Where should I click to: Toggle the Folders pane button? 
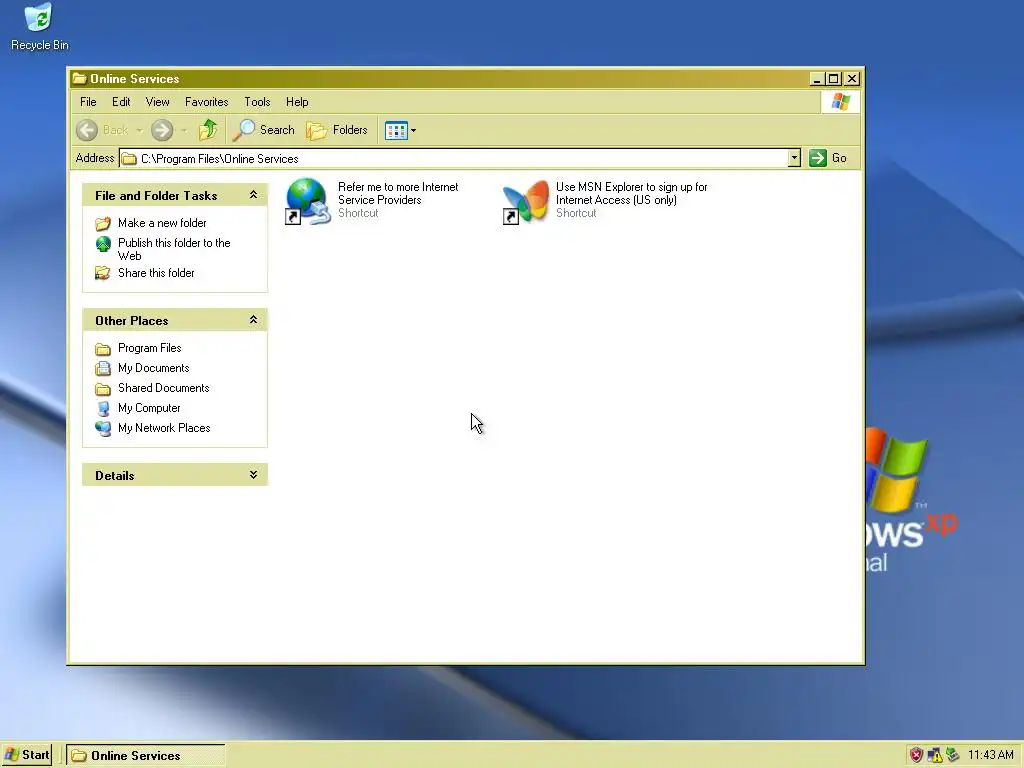337,130
